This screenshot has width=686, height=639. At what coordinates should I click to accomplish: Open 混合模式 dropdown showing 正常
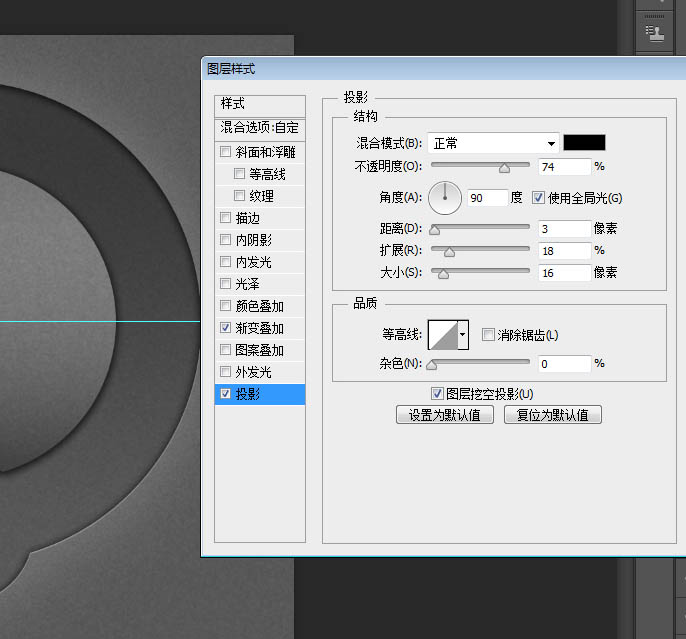coord(493,143)
